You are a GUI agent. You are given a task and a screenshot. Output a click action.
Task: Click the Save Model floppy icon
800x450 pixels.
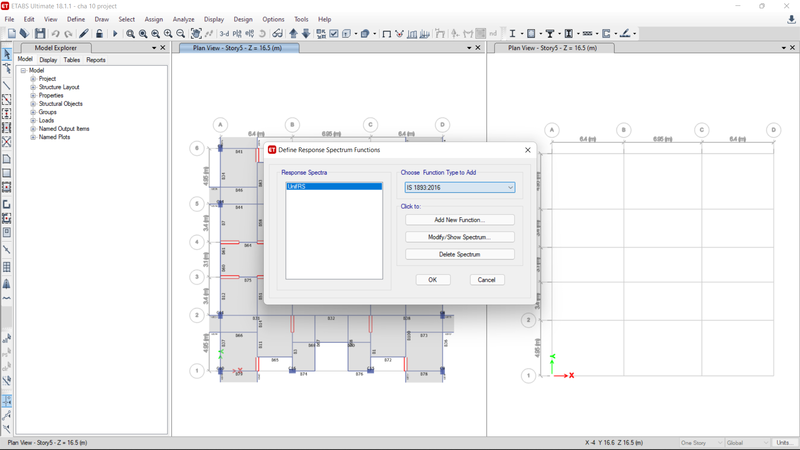click(40, 34)
